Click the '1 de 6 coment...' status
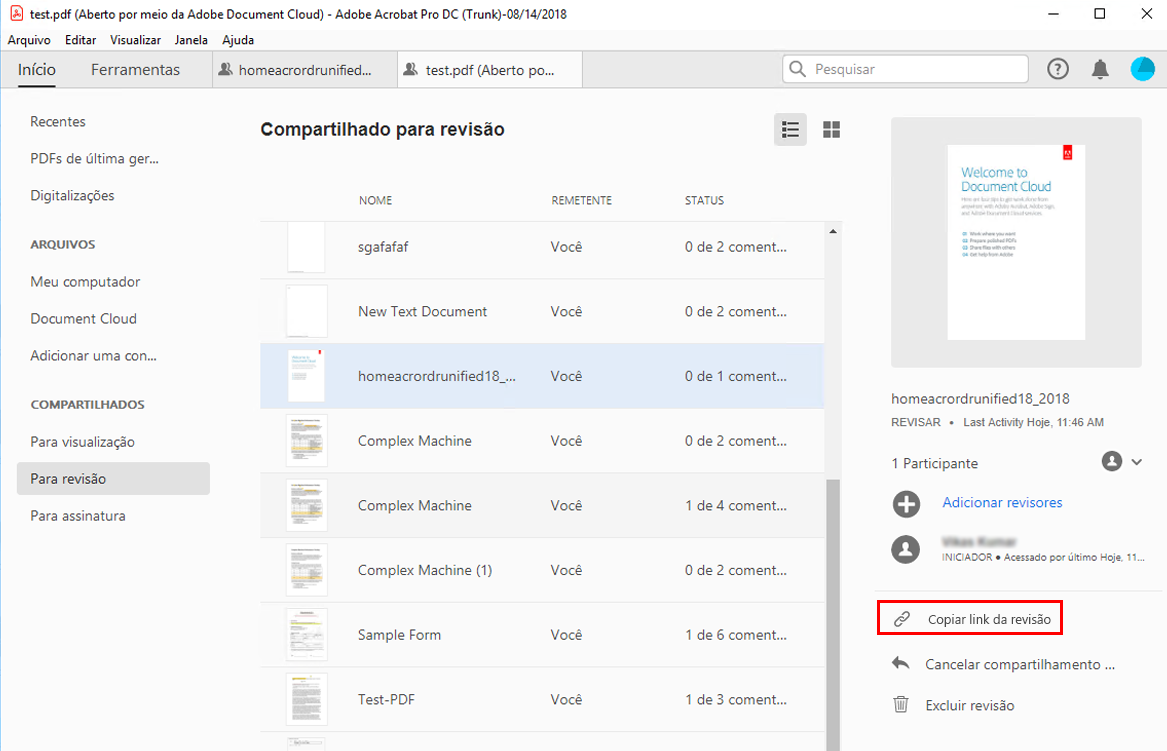The width and height of the screenshot is (1167, 751). [x=735, y=635]
